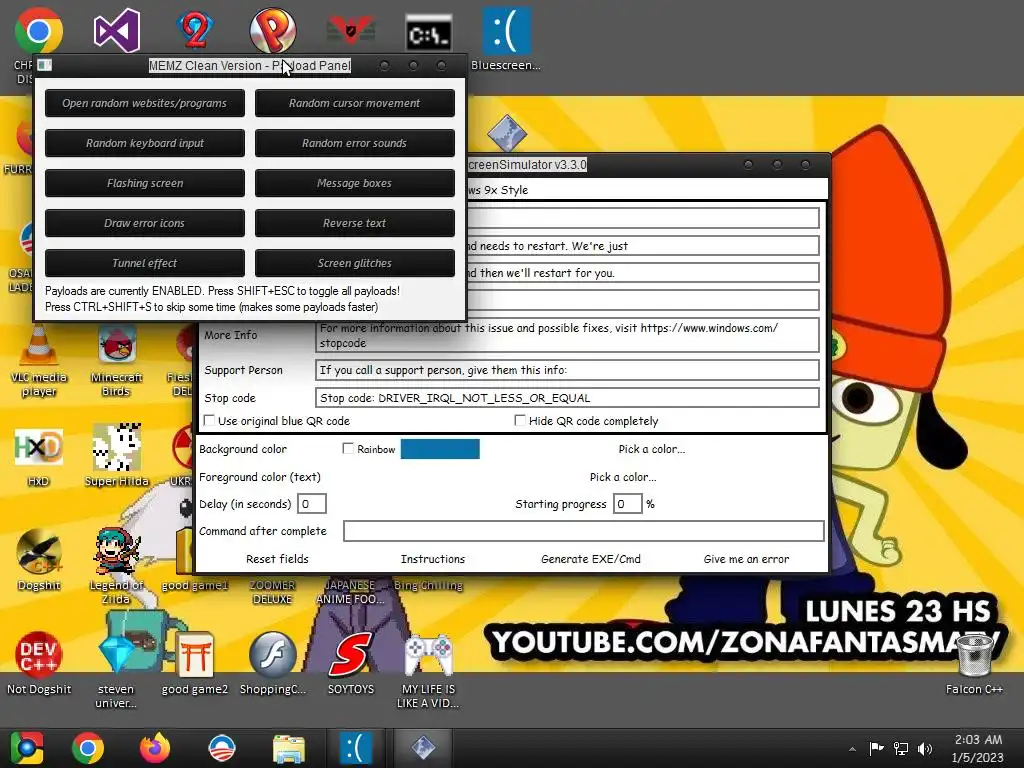This screenshot has width=1024, height=768.
Task: Open File Explorer folder in taskbar
Action: click(x=289, y=748)
